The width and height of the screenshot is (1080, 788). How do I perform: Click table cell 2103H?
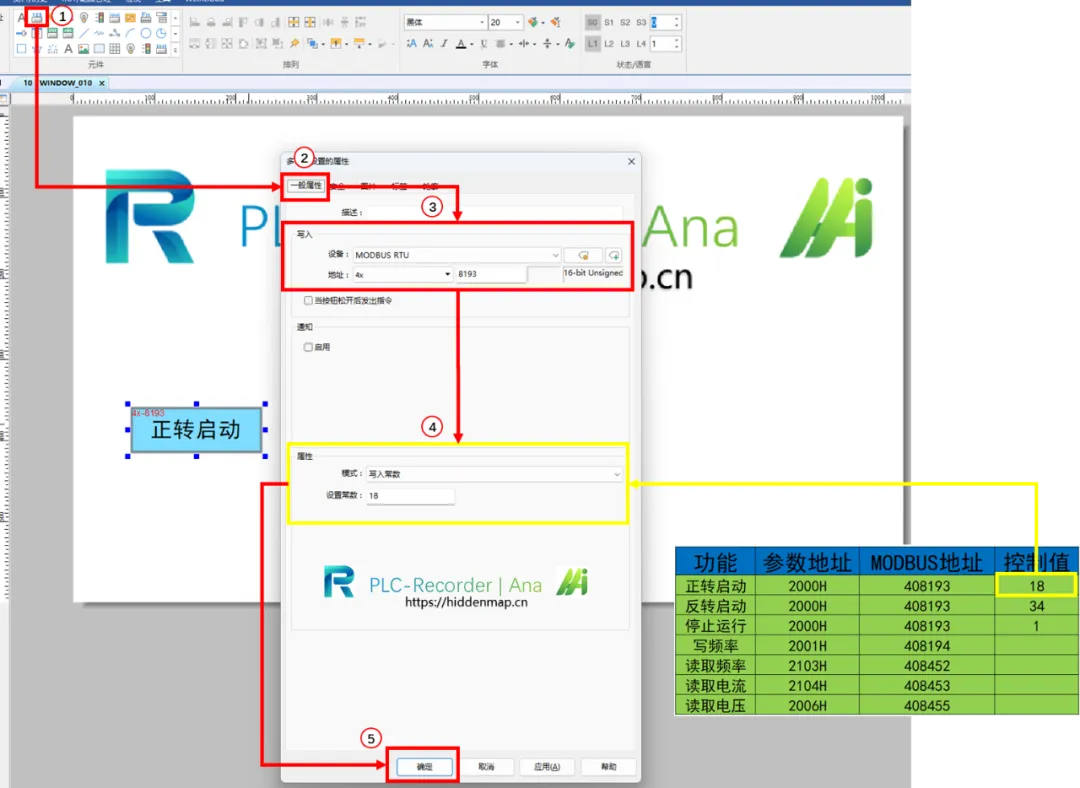tap(807, 666)
